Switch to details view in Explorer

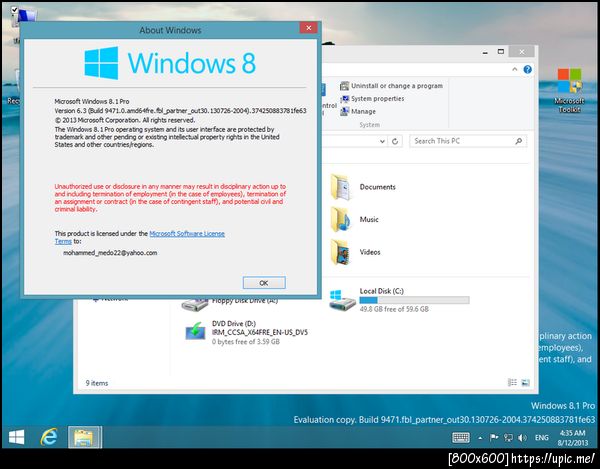512,382
